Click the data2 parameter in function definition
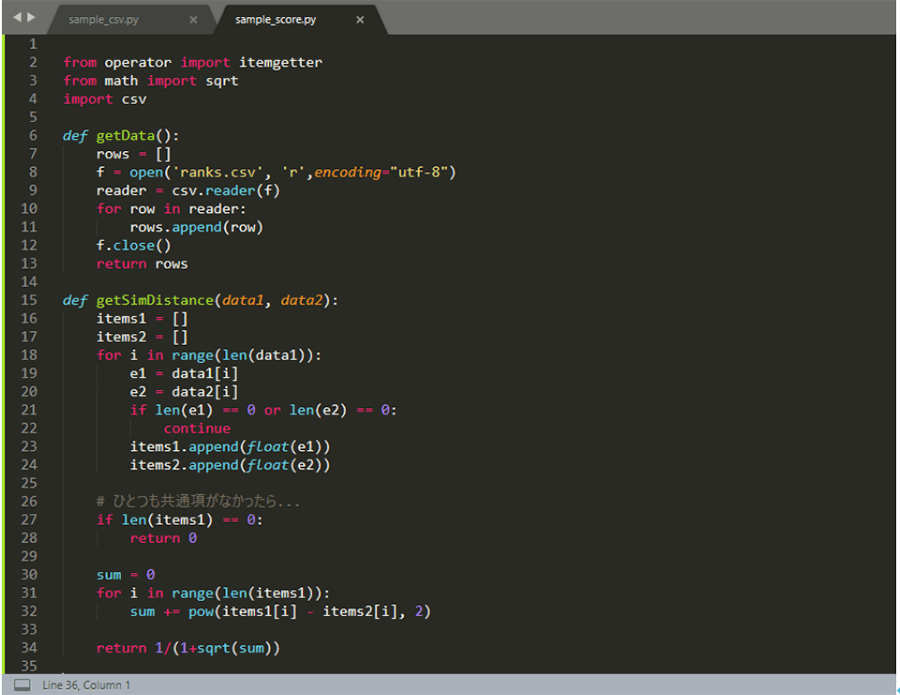900x695 pixels. (x=301, y=301)
